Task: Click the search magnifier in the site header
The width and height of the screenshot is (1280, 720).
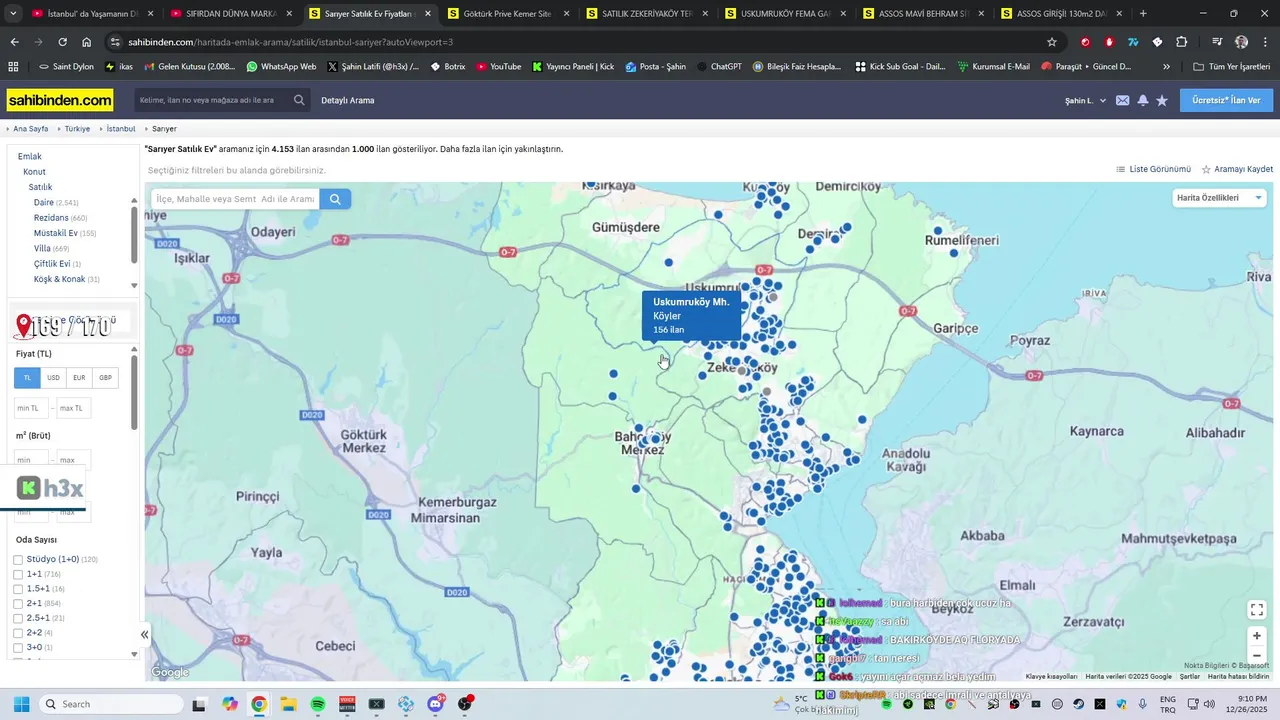Action: coord(299,100)
